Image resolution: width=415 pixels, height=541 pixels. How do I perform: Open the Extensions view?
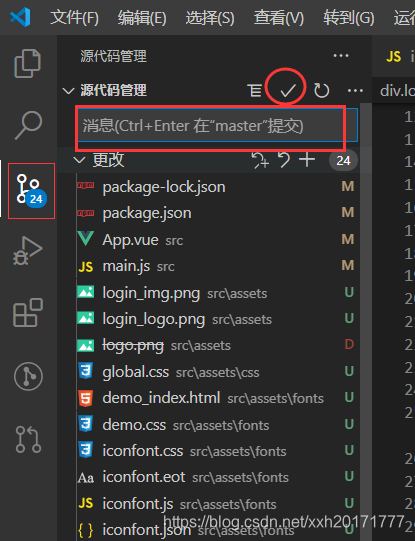[28, 313]
